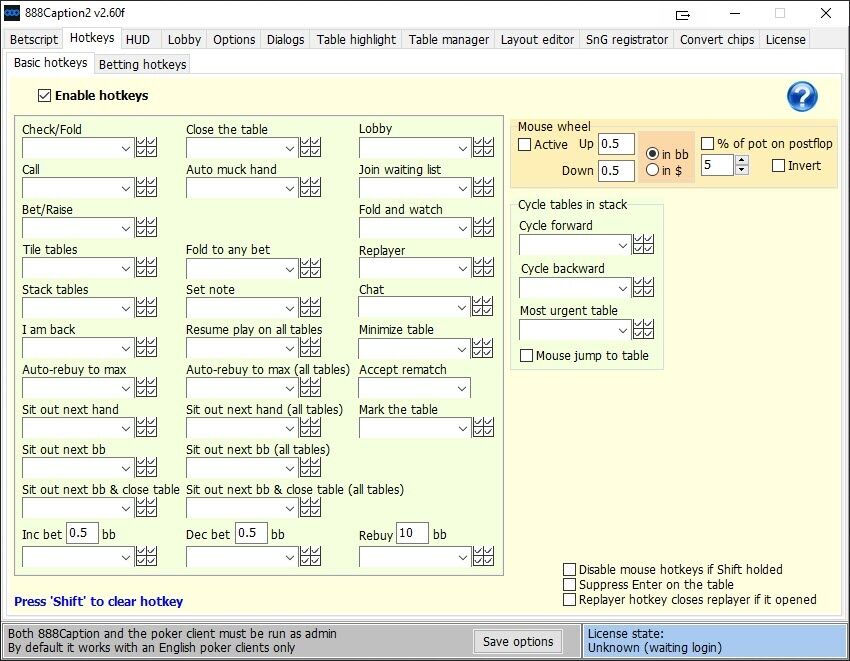Click the grid icon next to Chat
Viewport: 850px width, 661px height.
pyautogui.click(x=482, y=306)
